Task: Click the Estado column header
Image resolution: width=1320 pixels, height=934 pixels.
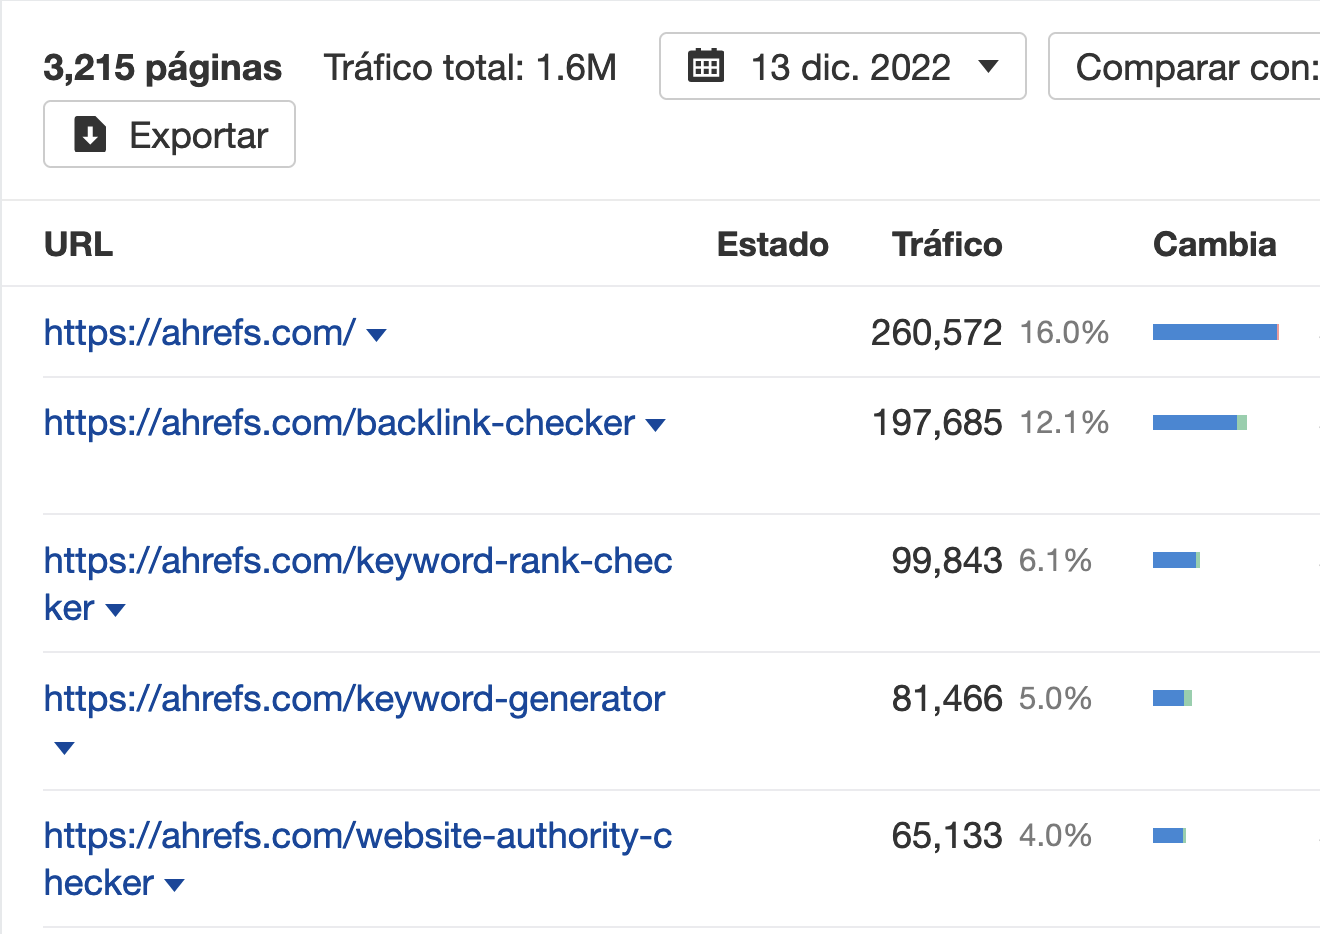Action: [x=772, y=245]
